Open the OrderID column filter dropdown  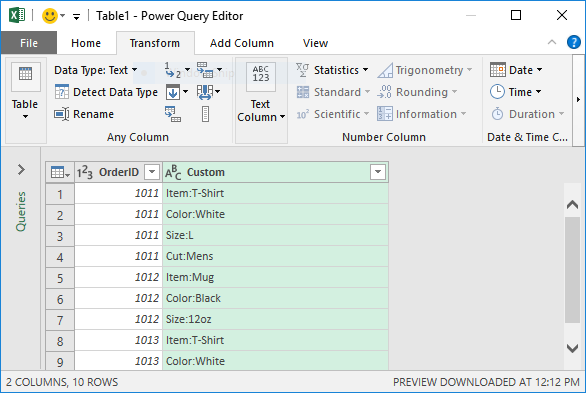(x=152, y=172)
